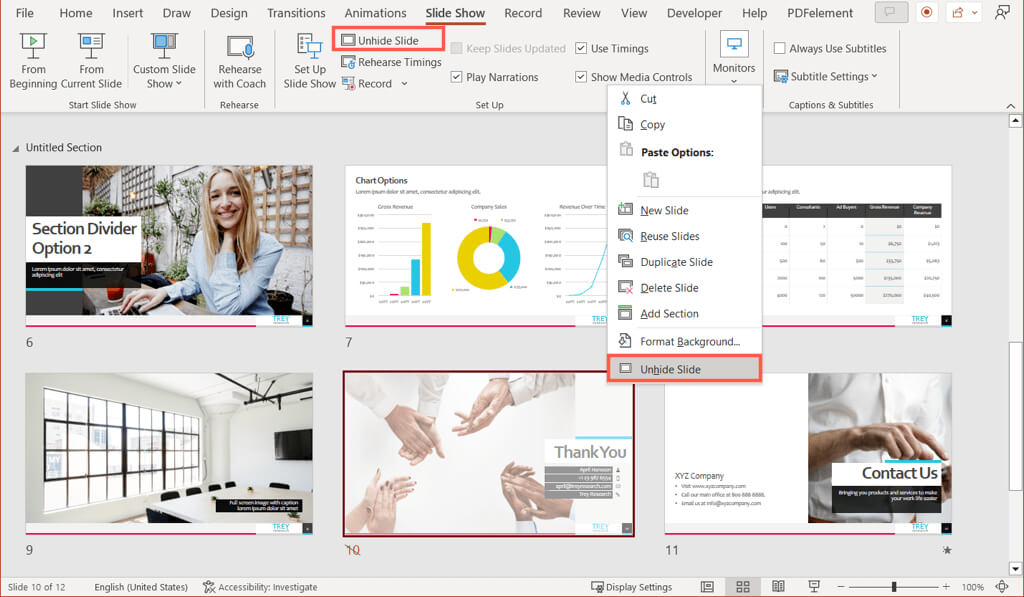
Task: Click zoom in plus button
Action: pyautogui.click(x=946, y=587)
